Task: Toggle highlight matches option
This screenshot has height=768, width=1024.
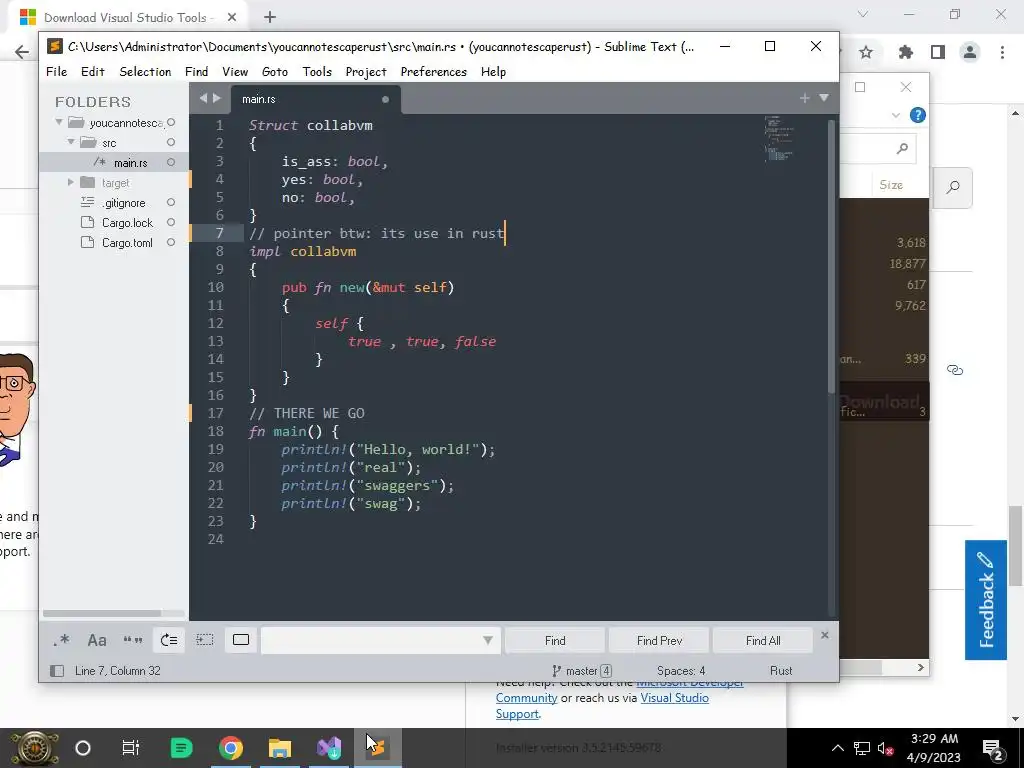Action: pyautogui.click(x=241, y=640)
